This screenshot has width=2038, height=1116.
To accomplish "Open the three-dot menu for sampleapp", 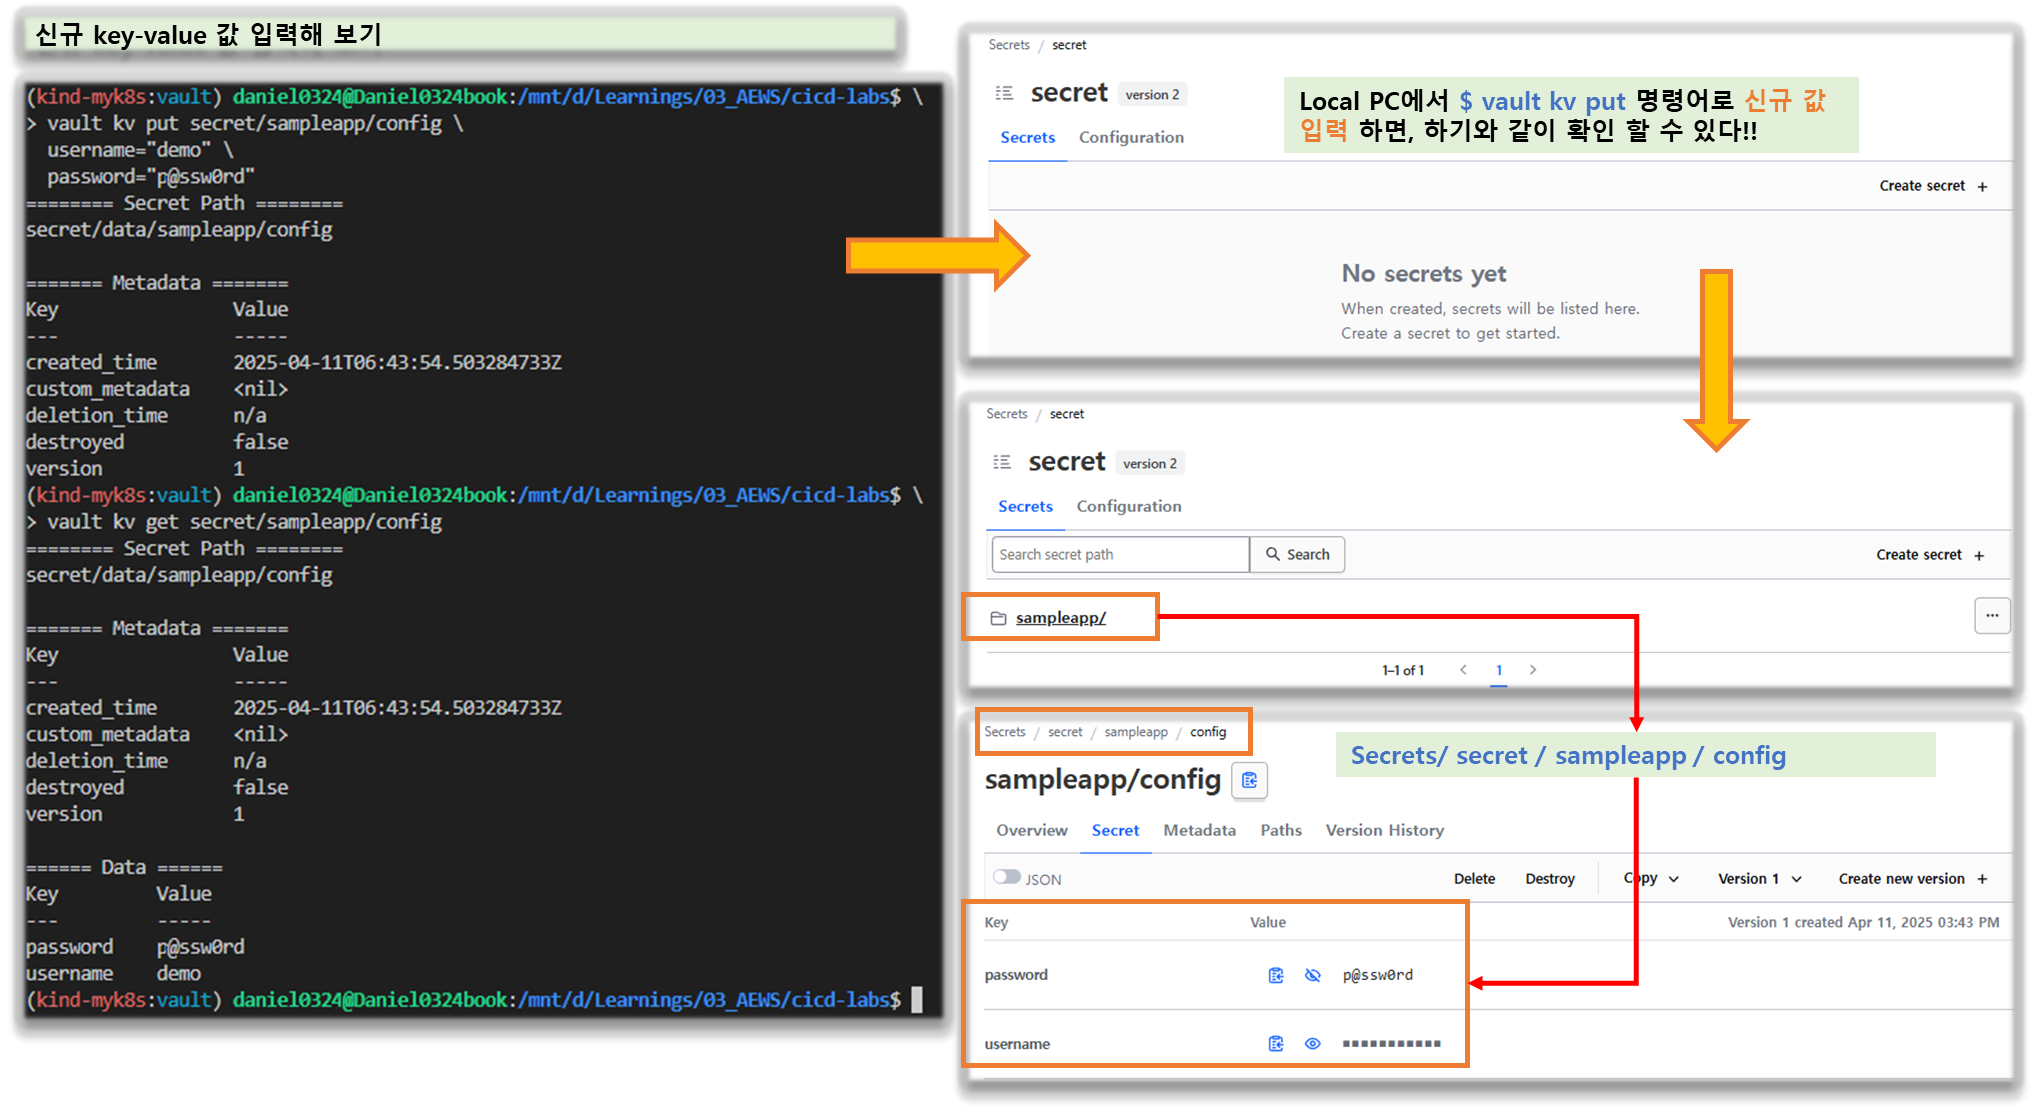I will pos(1991,616).
